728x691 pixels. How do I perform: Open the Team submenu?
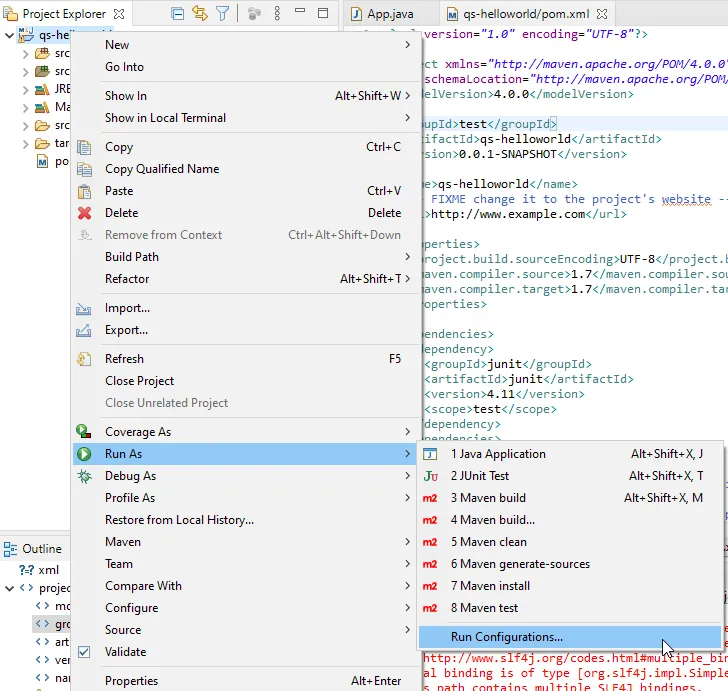coord(246,564)
